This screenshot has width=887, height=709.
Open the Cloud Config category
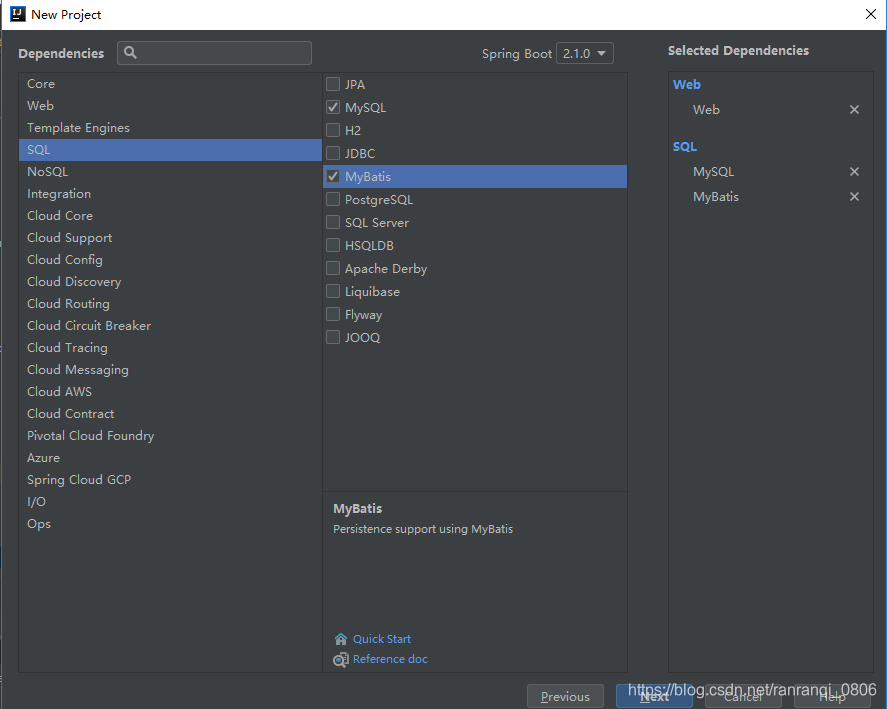point(170,260)
